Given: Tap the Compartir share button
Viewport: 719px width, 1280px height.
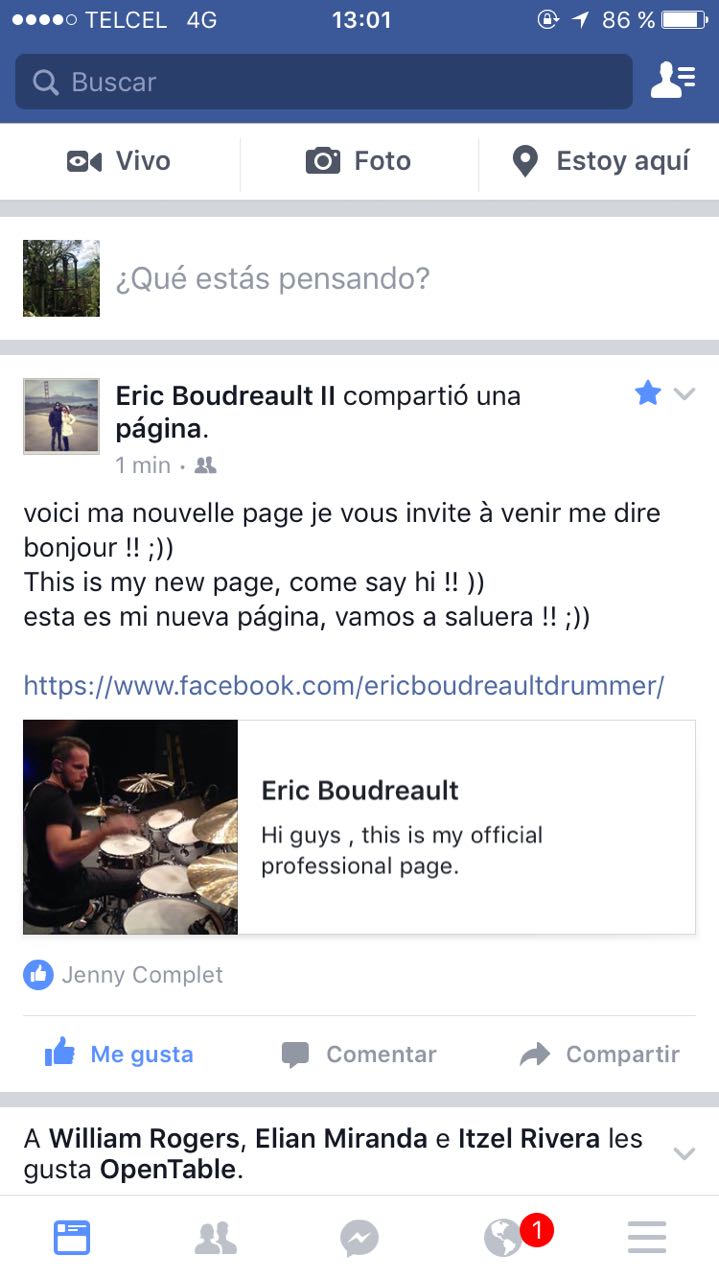Looking at the screenshot, I should [600, 1054].
